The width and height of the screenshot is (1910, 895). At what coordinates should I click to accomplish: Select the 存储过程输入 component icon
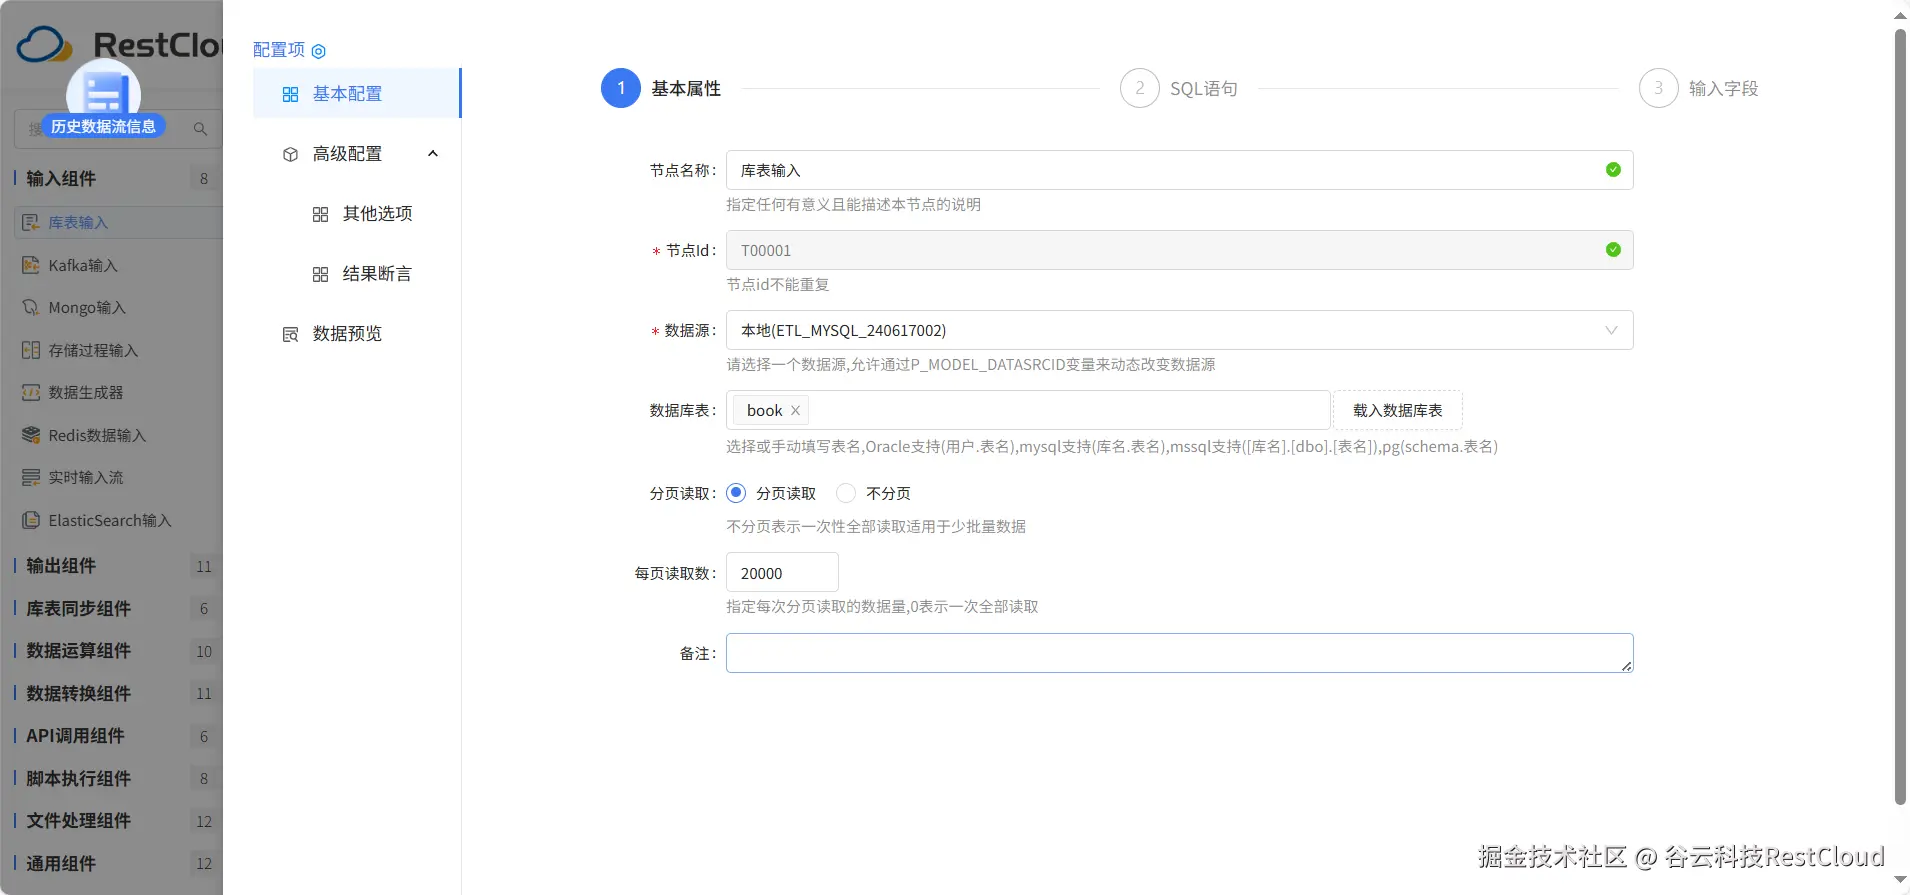(31, 350)
